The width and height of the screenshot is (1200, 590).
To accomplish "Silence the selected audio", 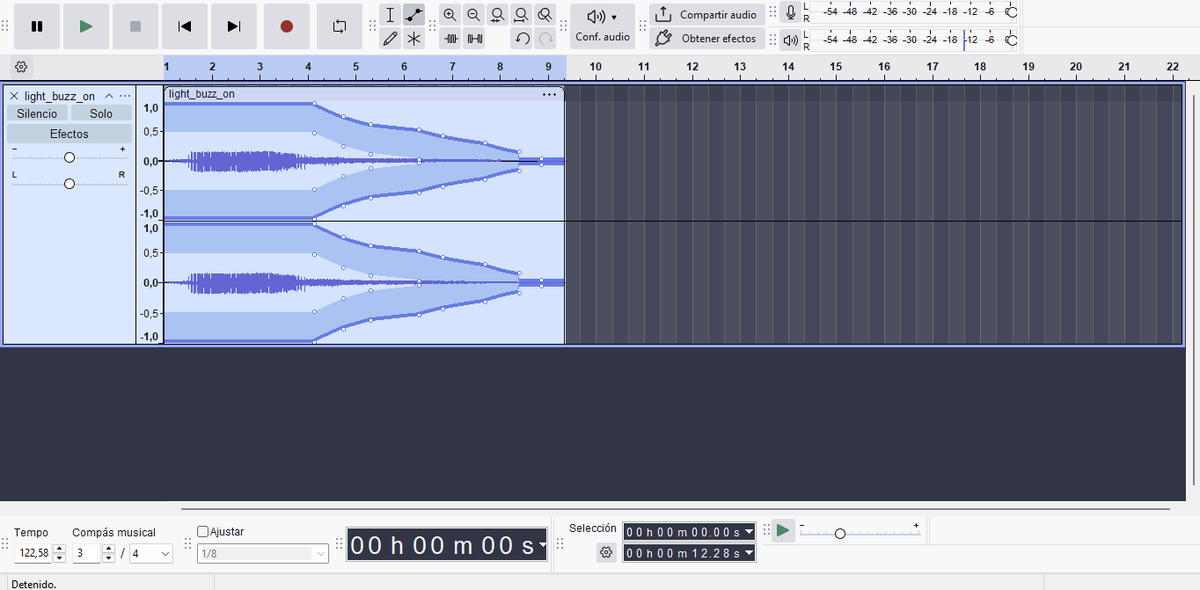I will pos(474,39).
